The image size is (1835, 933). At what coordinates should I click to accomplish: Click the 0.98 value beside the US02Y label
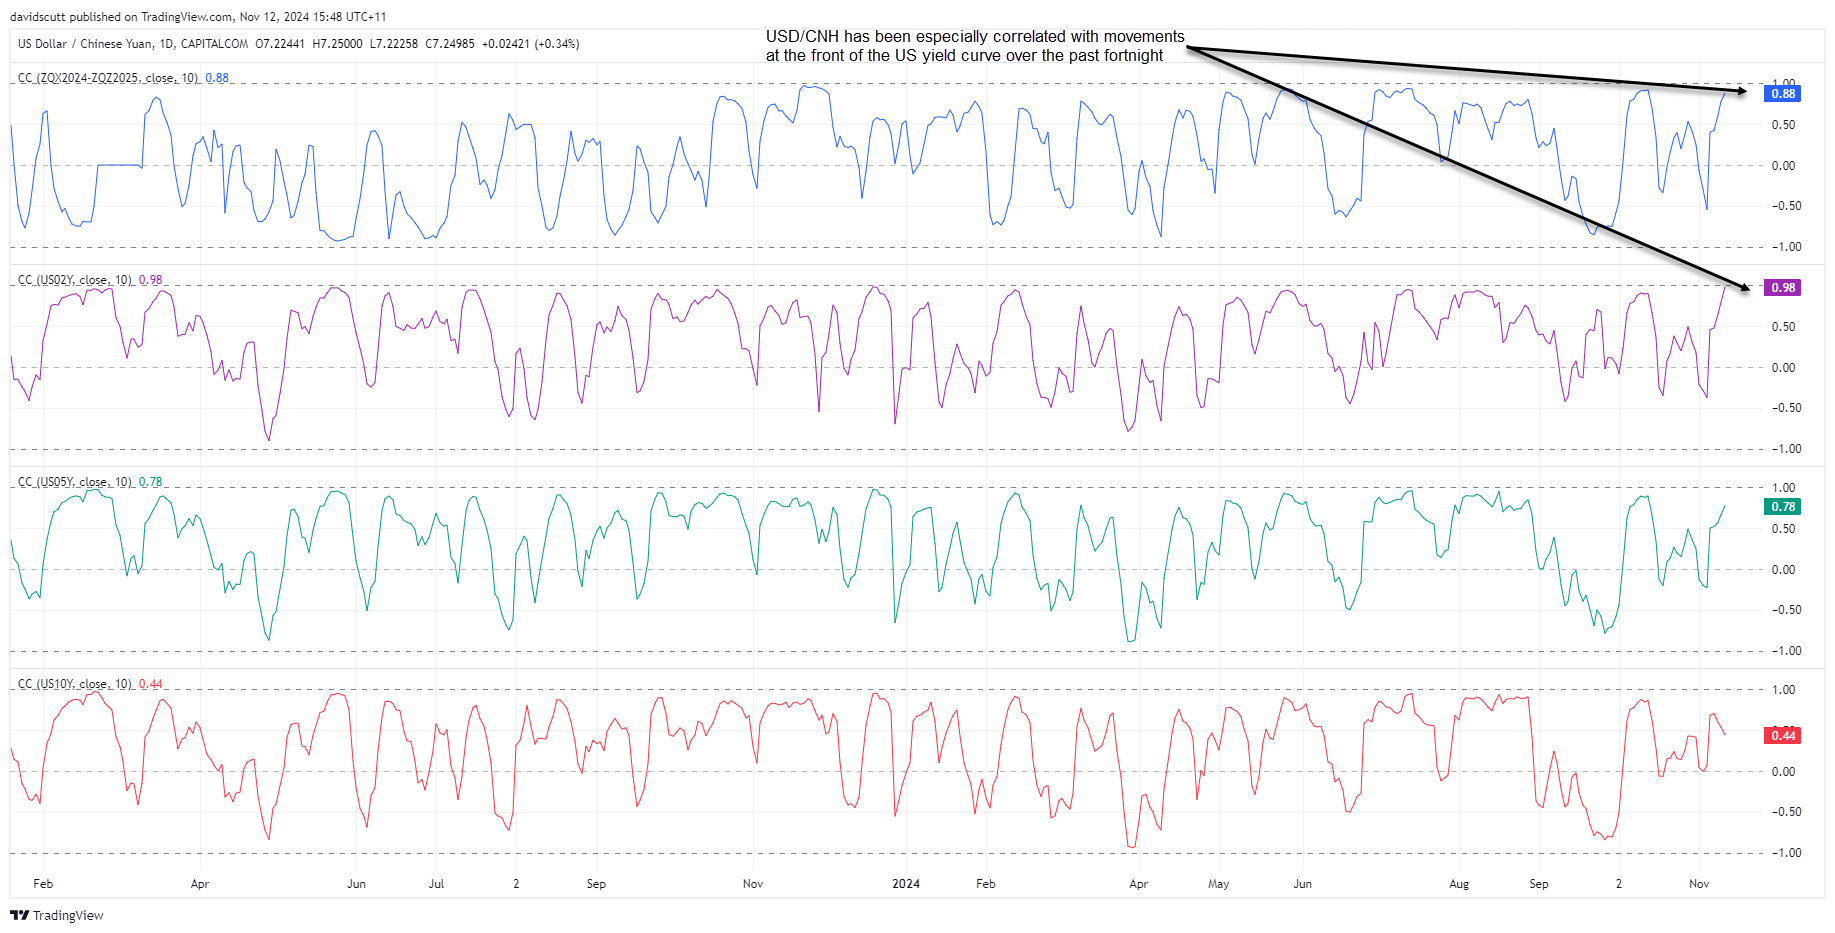coord(151,280)
